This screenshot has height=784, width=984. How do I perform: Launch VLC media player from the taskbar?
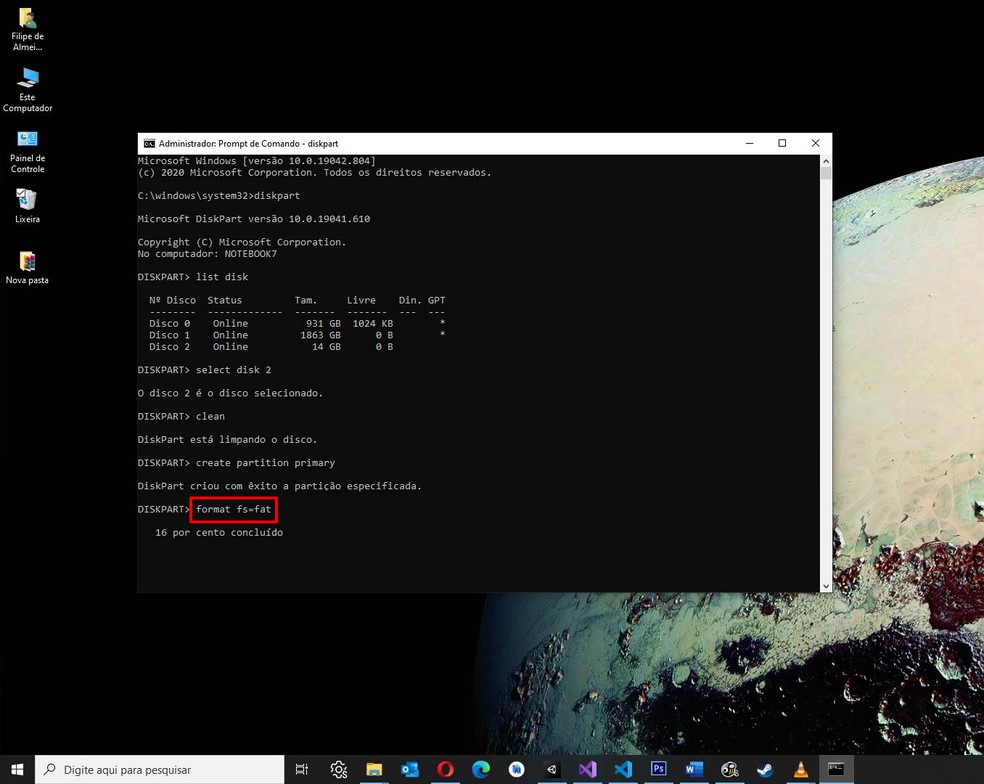[801, 770]
